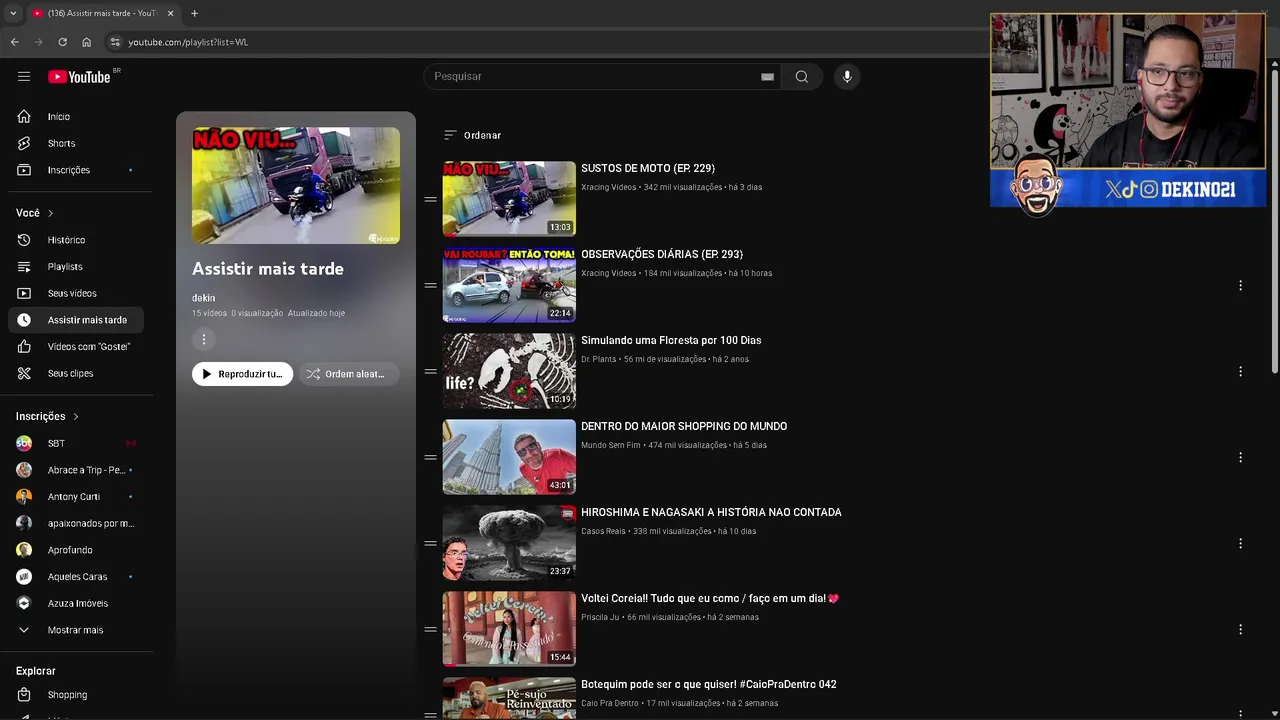Open Ordenar sort dropdown
The width and height of the screenshot is (1280, 720).
tap(472, 135)
